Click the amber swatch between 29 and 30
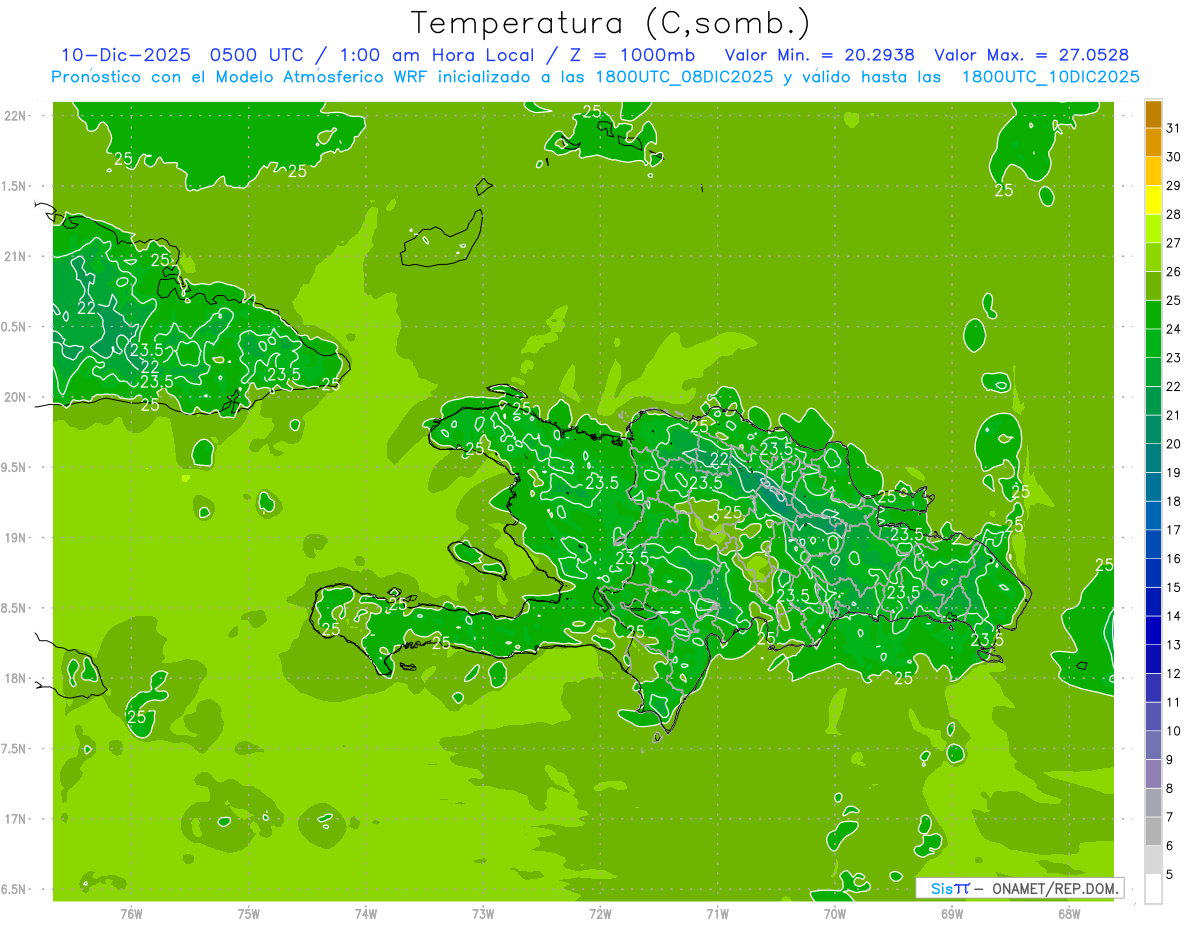 (x=1153, y=171)
